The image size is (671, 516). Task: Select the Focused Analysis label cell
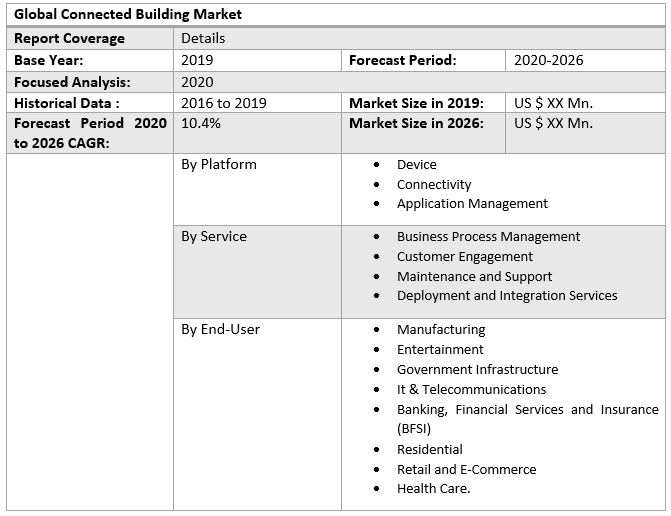72,82
